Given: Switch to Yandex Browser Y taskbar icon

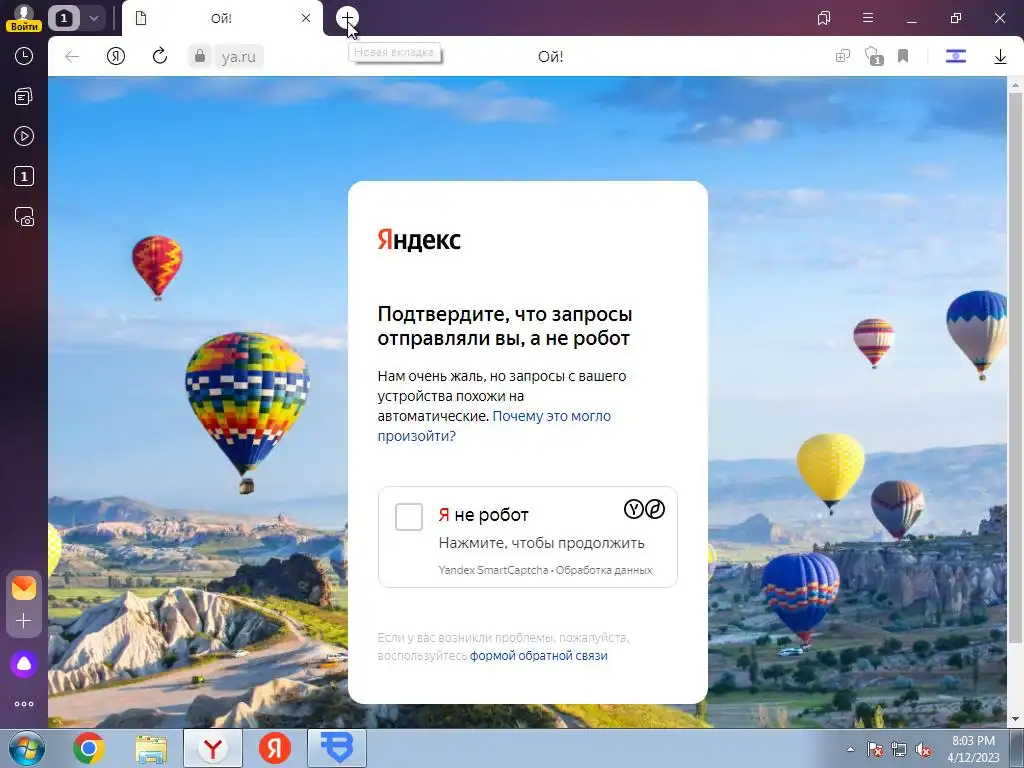Looking at the screenshot, I should (x=212, y=748).
